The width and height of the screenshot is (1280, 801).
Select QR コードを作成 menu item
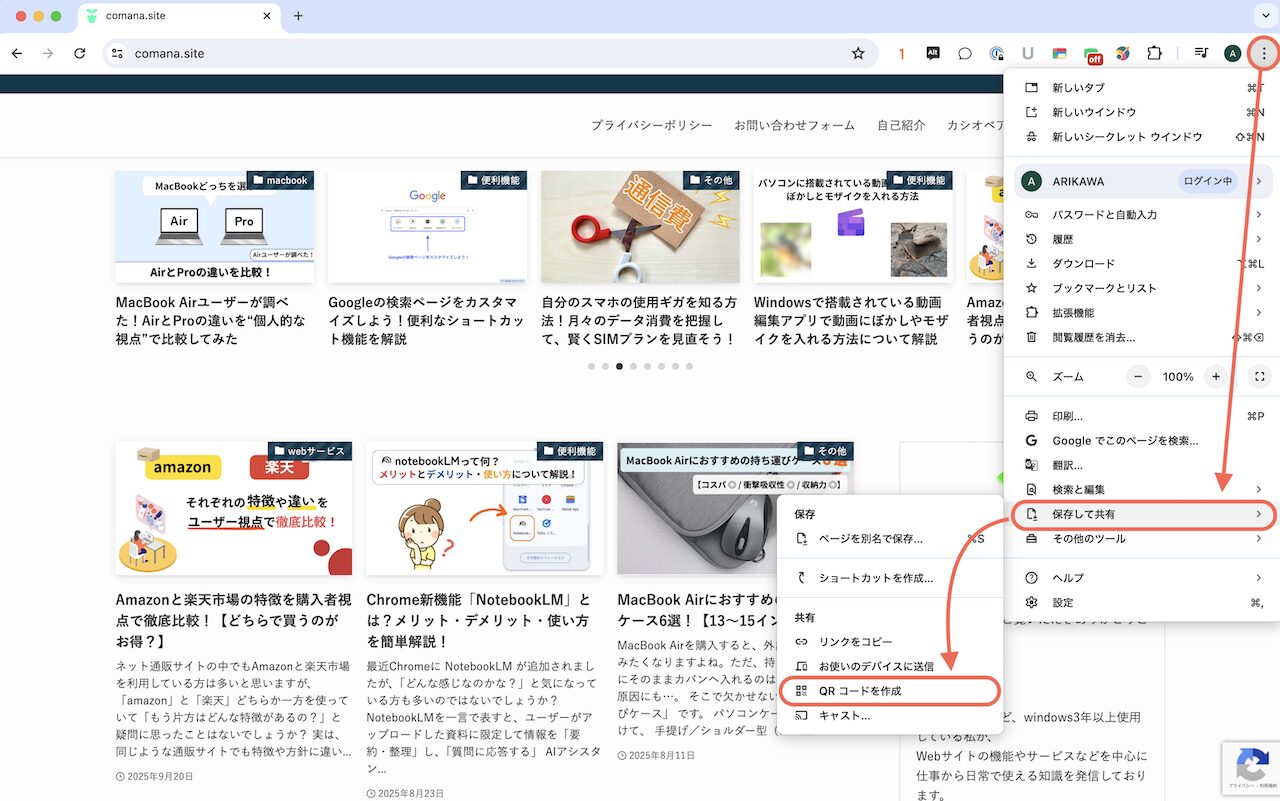(860, 691)
